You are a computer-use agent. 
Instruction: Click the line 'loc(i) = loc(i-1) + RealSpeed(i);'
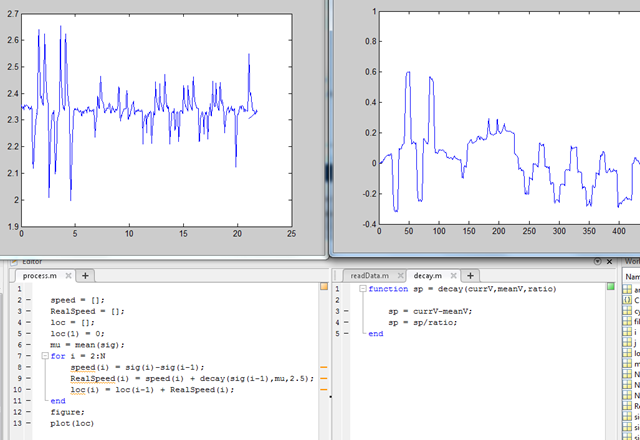tap(152, 390)
